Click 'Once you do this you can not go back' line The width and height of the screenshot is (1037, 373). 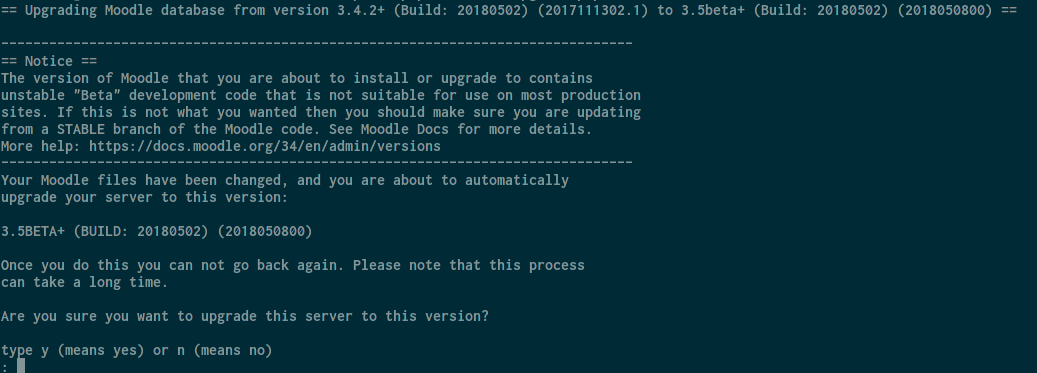pos(292,265)
